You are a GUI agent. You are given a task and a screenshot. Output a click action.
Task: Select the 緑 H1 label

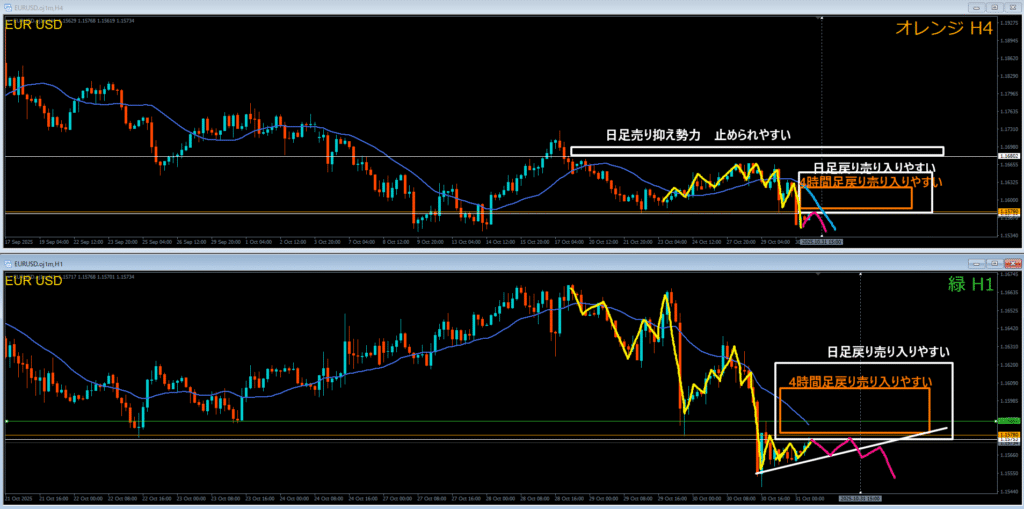pyautogui.click(x=970, y=283)
